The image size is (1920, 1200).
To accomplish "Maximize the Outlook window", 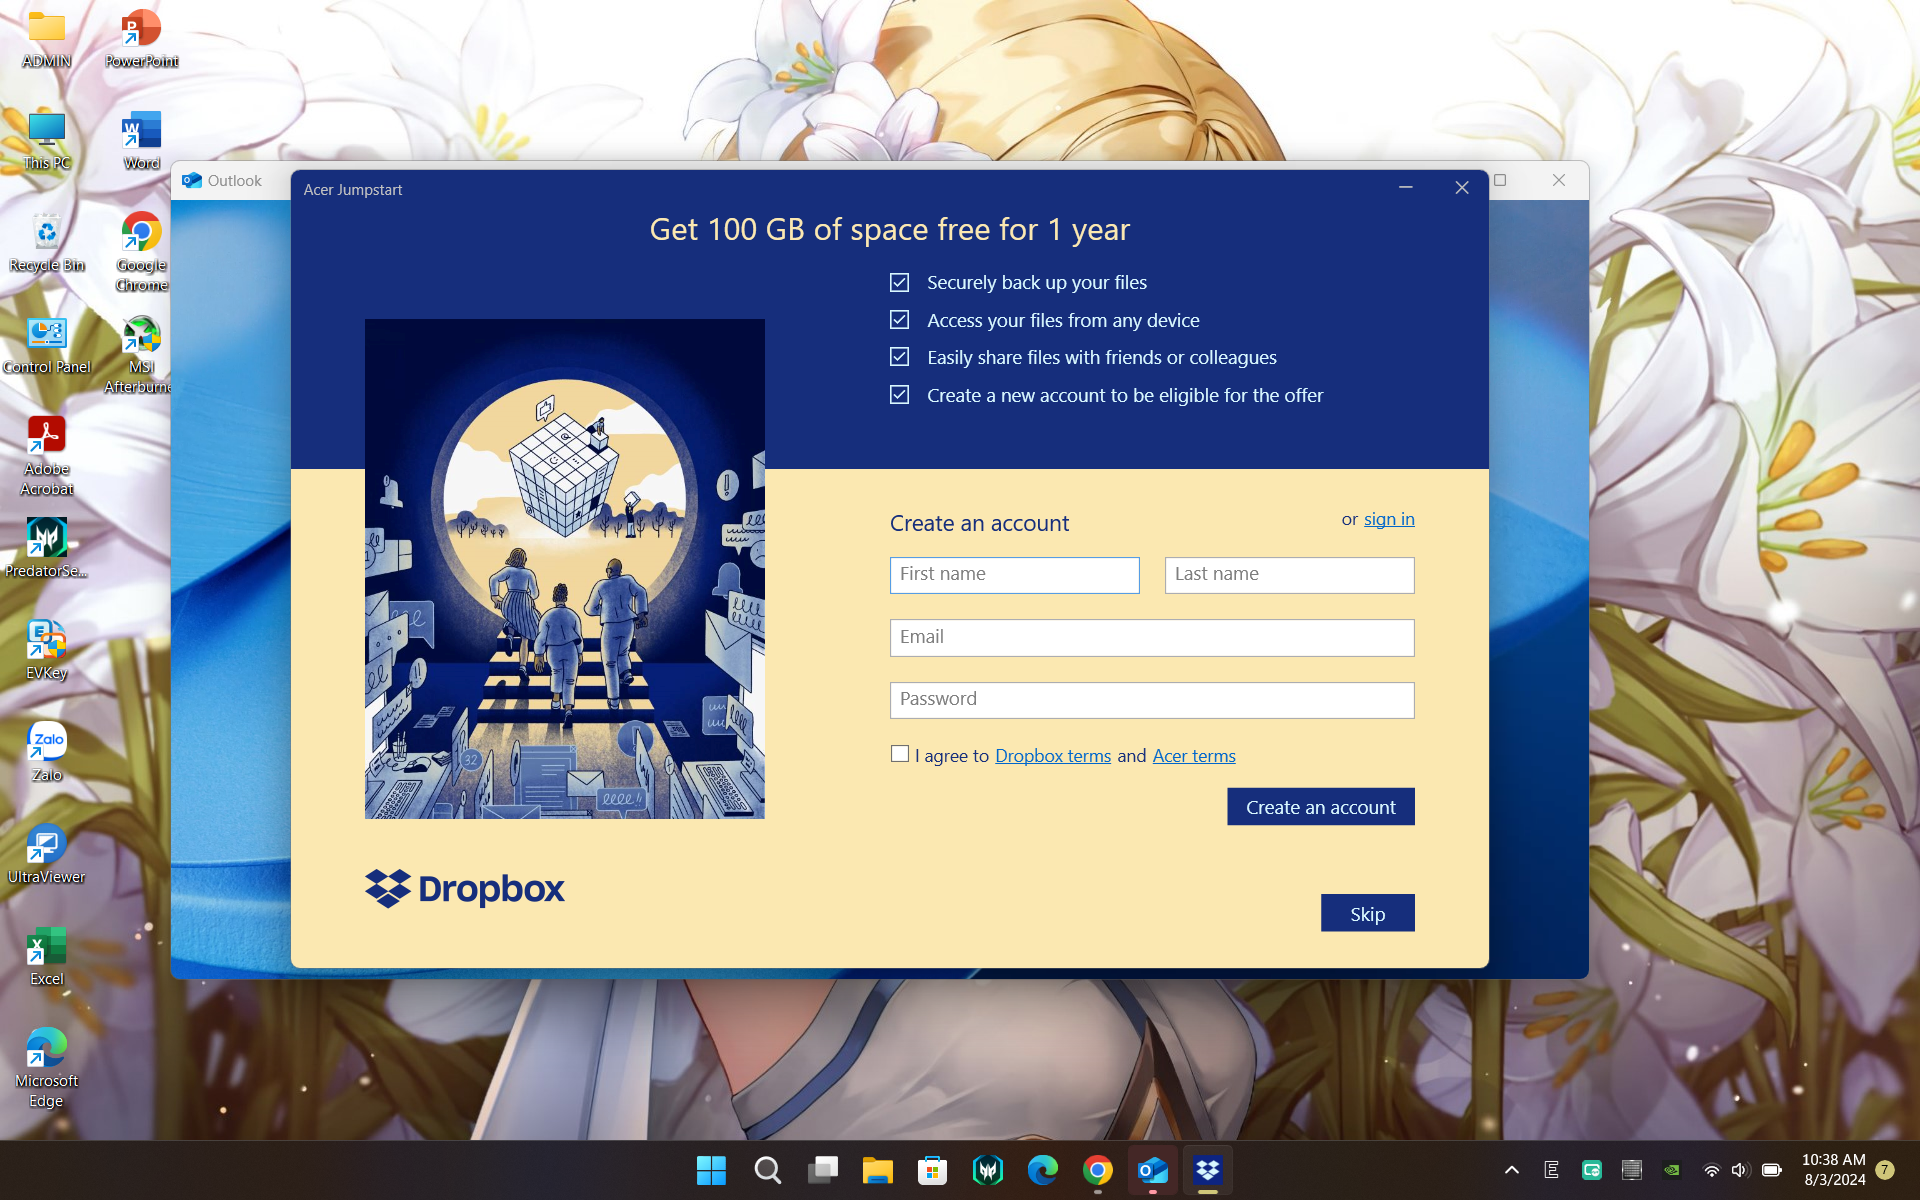I will coord(1500,180).
